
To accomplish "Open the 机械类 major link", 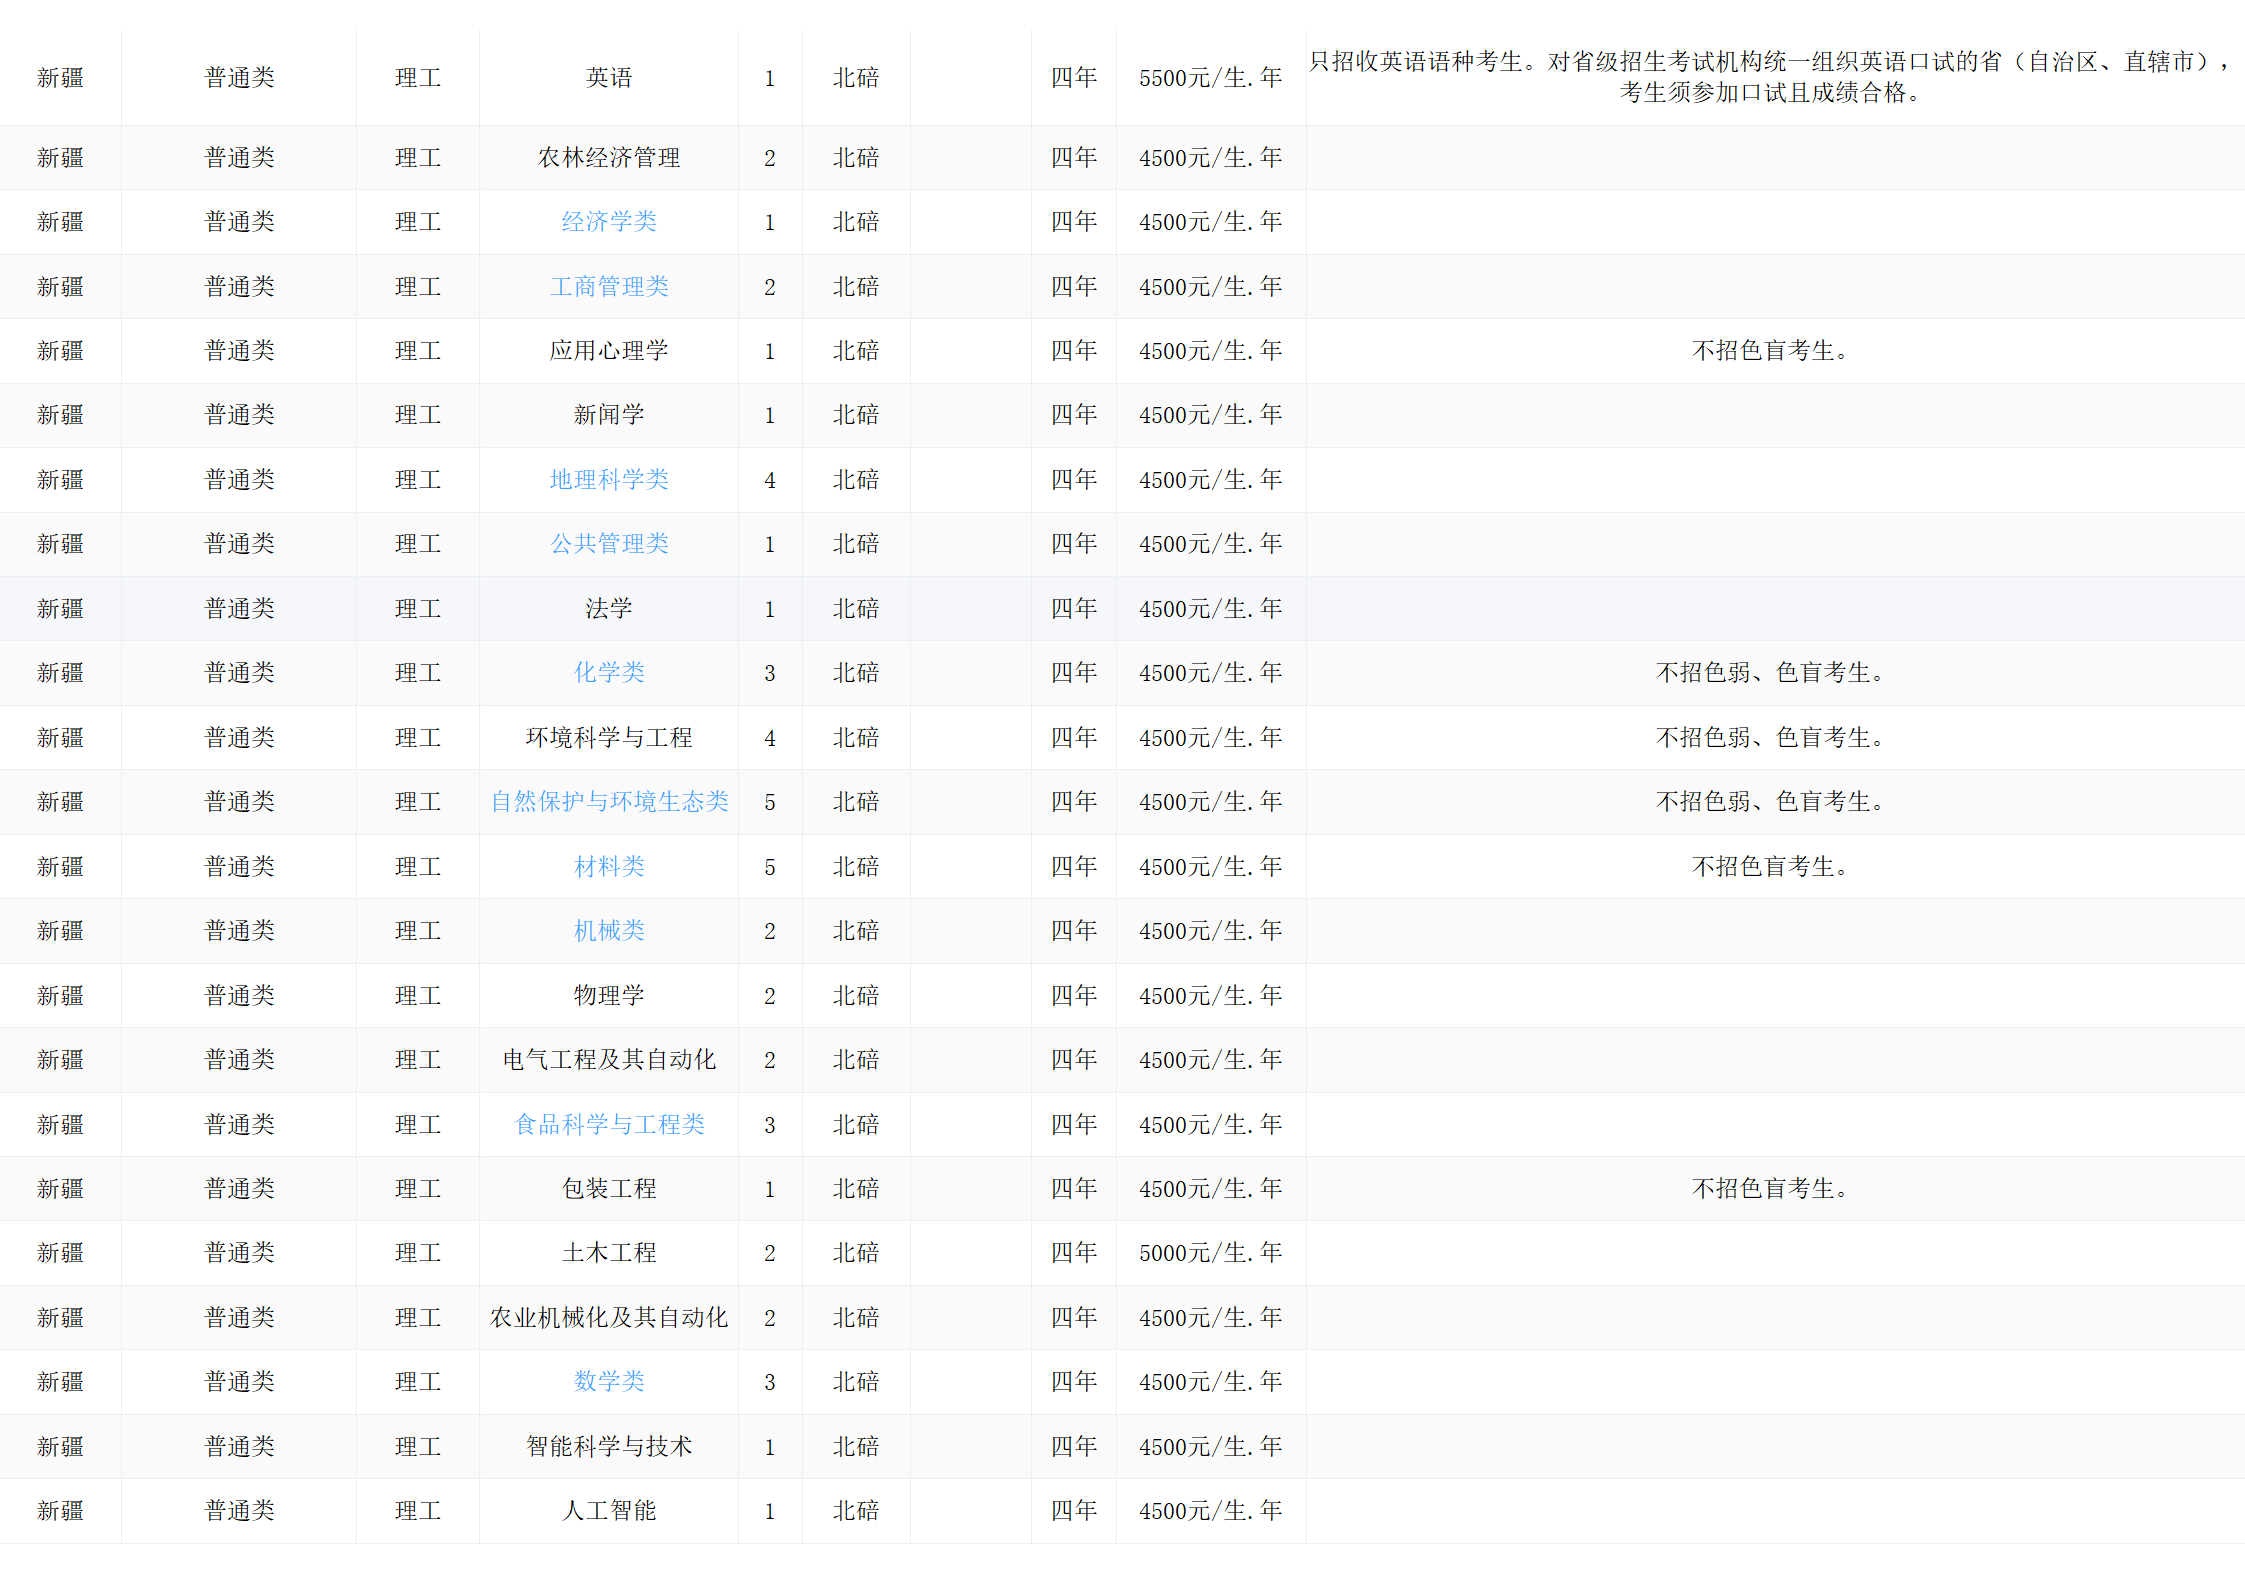I will click(x=608, y=931).
